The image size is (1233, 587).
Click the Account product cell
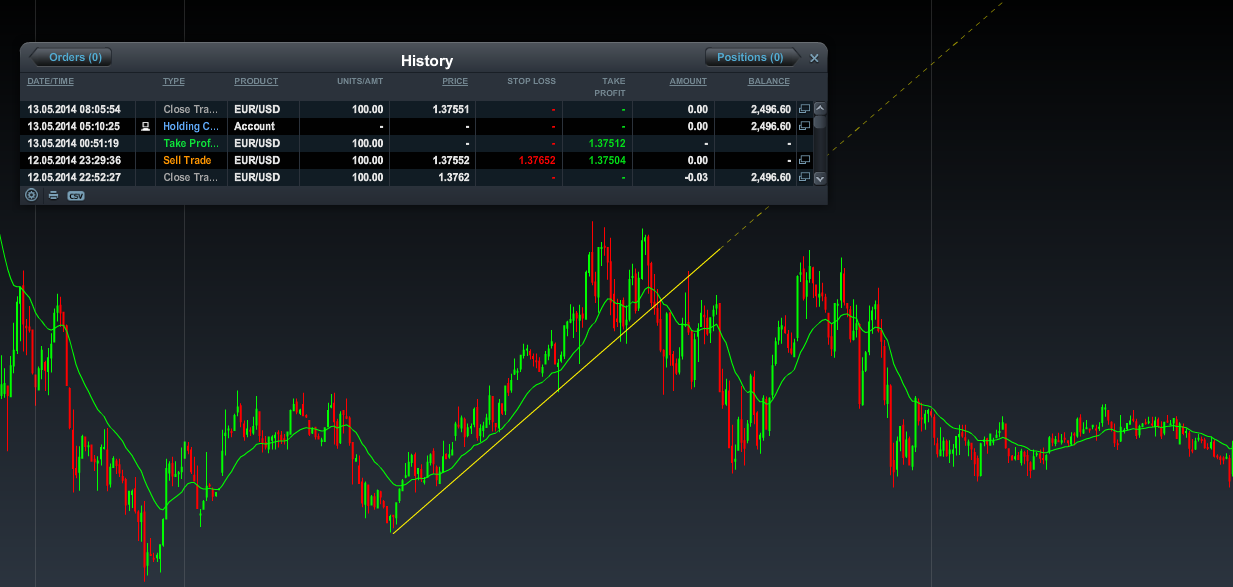[x=254, y=126]
